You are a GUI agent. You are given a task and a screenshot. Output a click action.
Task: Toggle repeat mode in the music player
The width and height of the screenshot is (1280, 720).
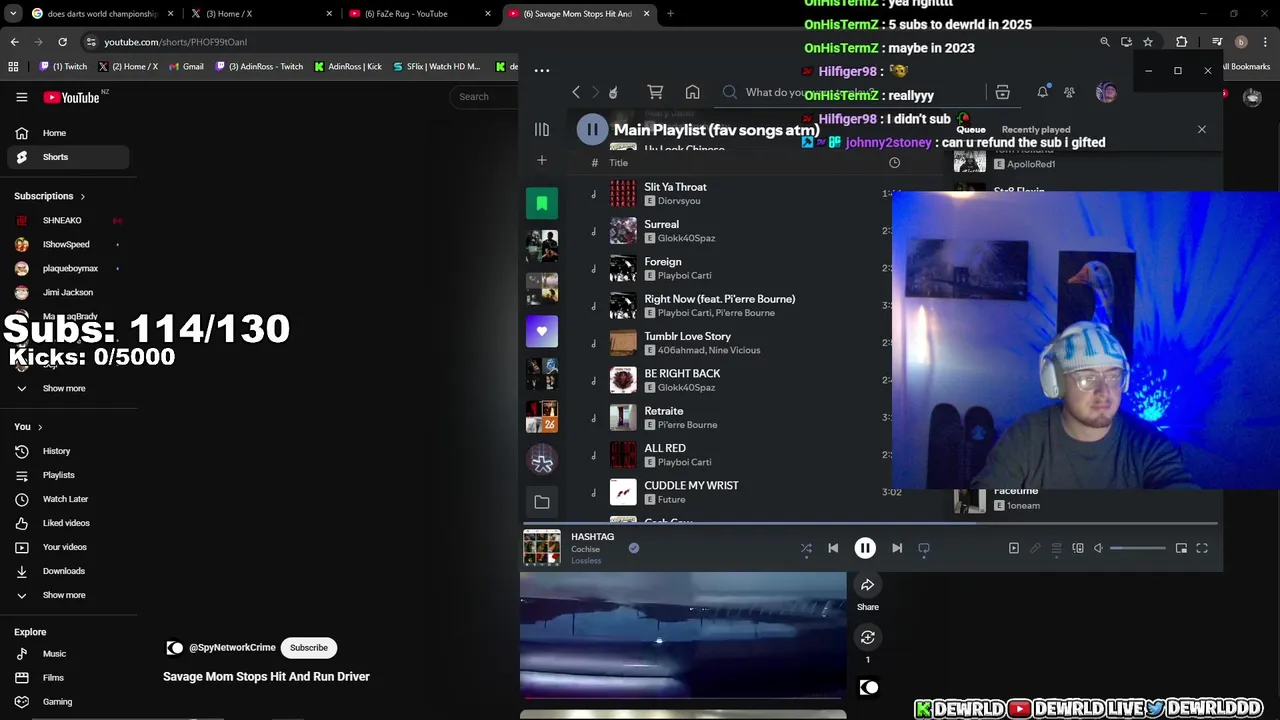[x=924, y=548]
